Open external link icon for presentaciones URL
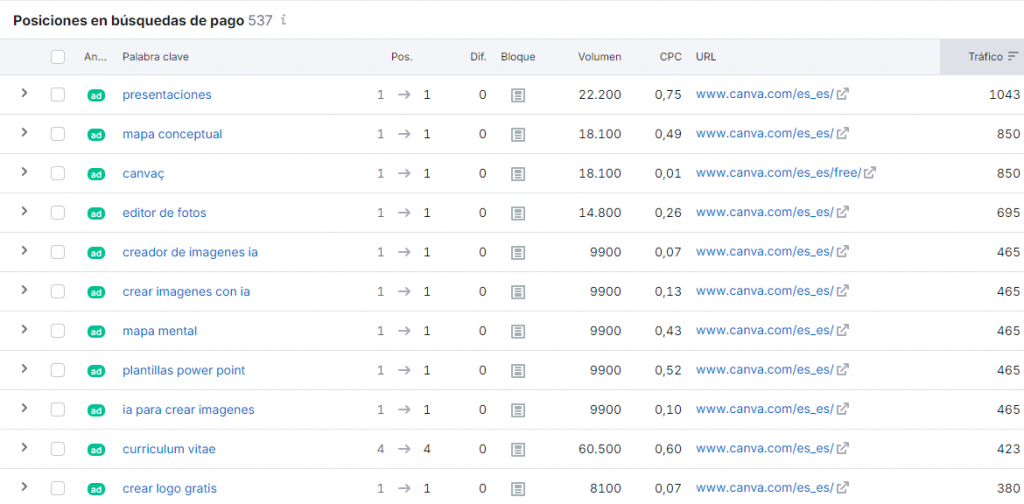The image size is (1024, 504). (843, 95)
